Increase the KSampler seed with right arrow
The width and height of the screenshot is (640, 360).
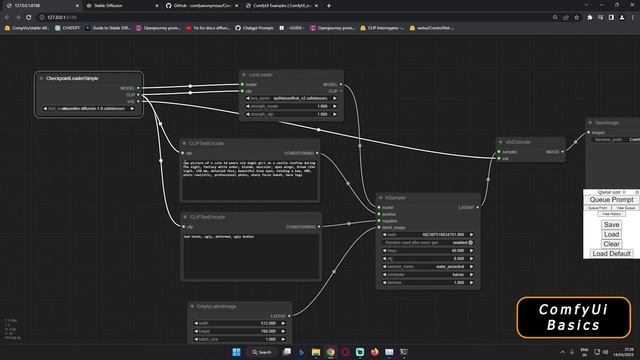[x=471, y=235]
